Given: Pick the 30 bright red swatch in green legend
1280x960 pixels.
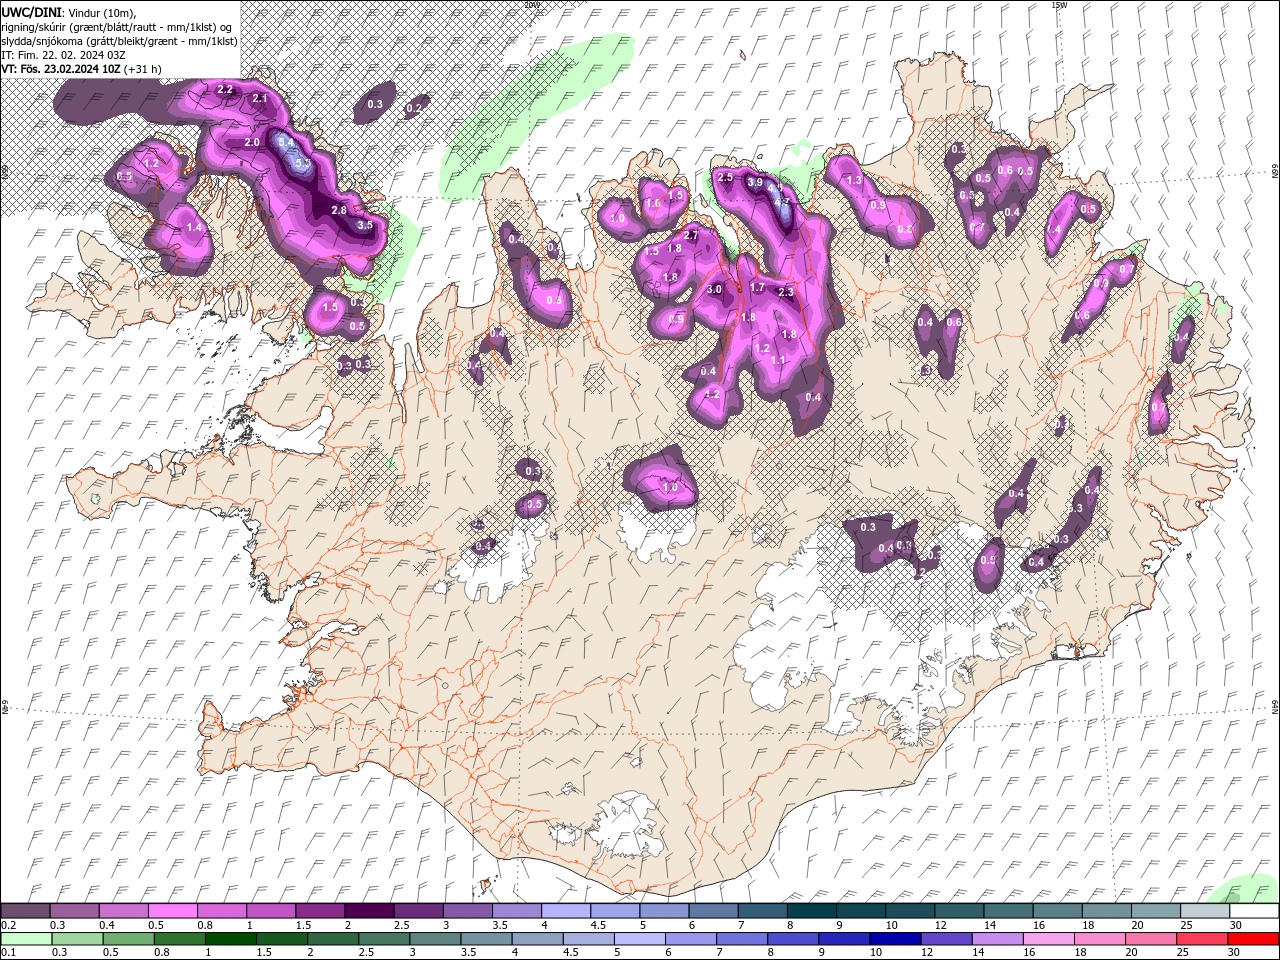Looking at the screenshot, I should [x=1252, y=939].
